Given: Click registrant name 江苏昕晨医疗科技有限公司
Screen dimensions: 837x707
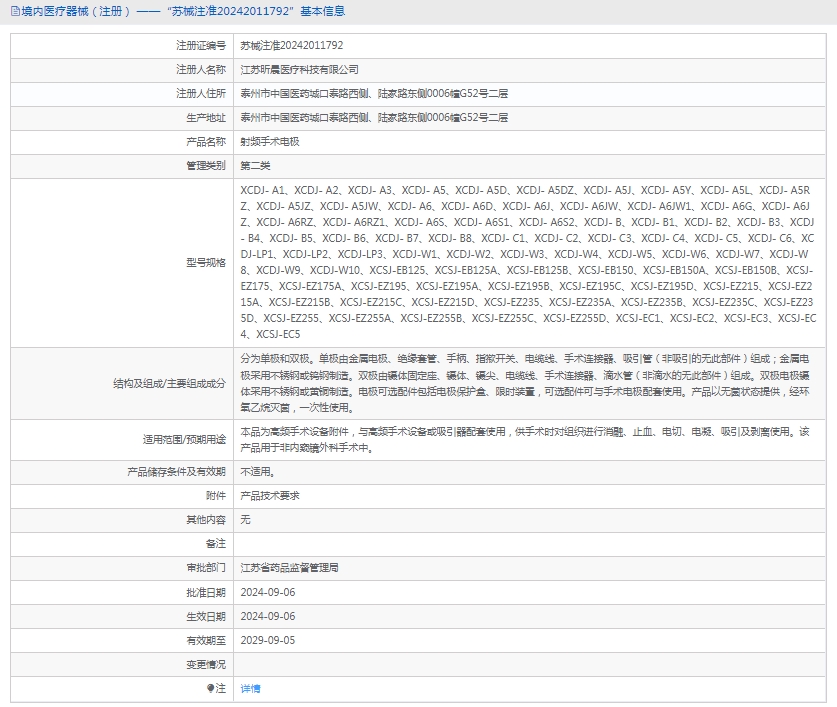Looking at the screenshot, I should (x=299, y=70).
